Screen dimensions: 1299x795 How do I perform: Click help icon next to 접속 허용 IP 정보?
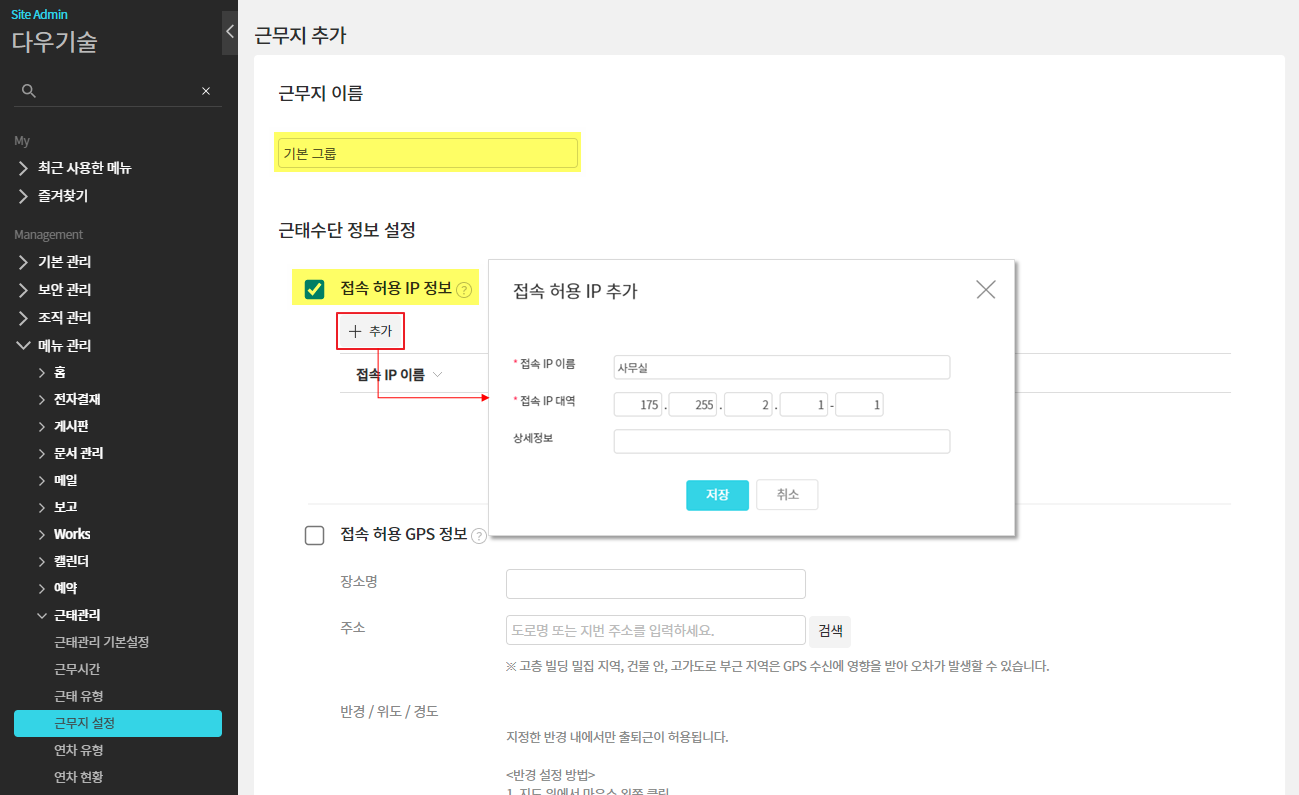pyautogui.click(x=464, y=291)
